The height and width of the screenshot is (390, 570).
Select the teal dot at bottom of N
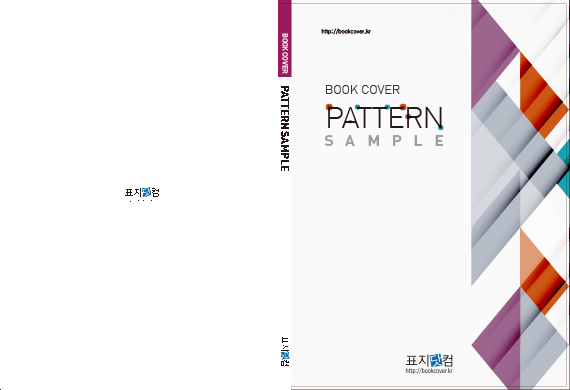441,127
